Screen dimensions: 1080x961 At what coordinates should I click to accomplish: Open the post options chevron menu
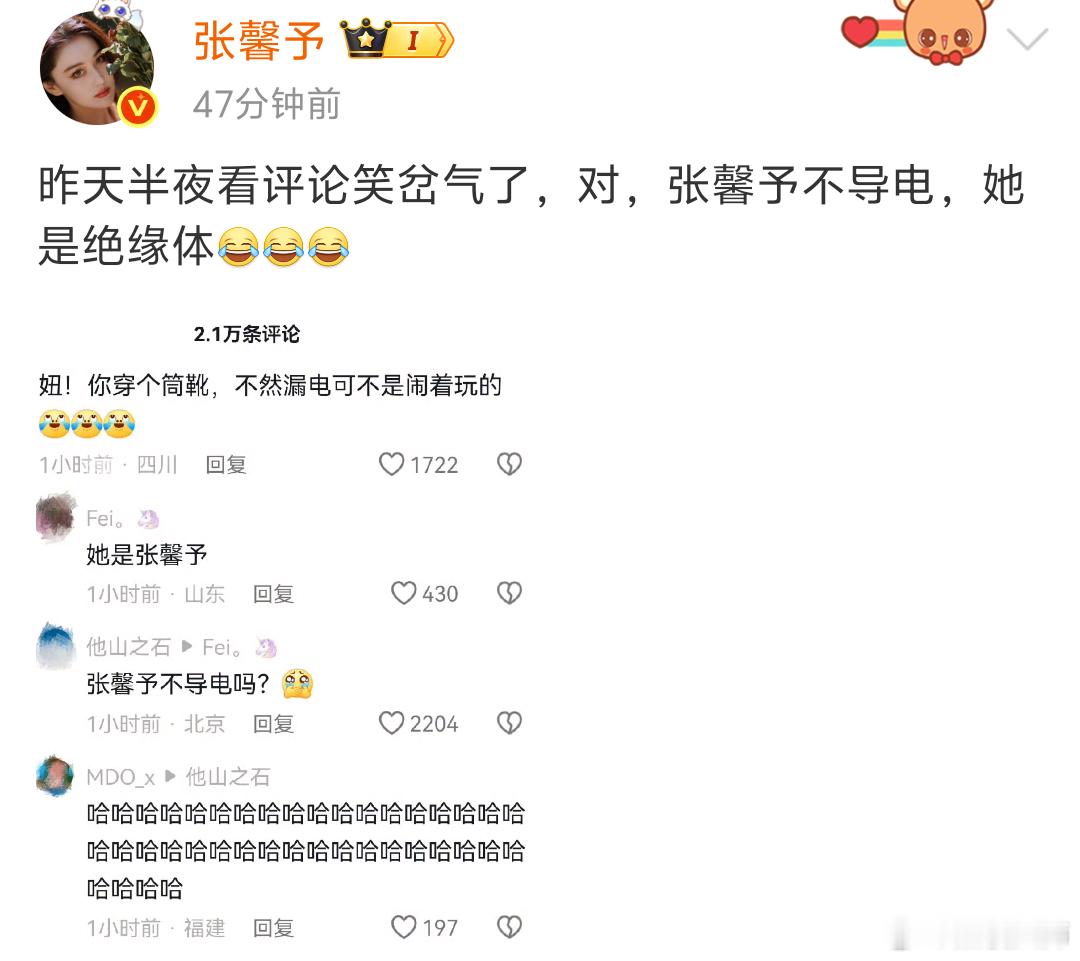[x=1027, y=39]
